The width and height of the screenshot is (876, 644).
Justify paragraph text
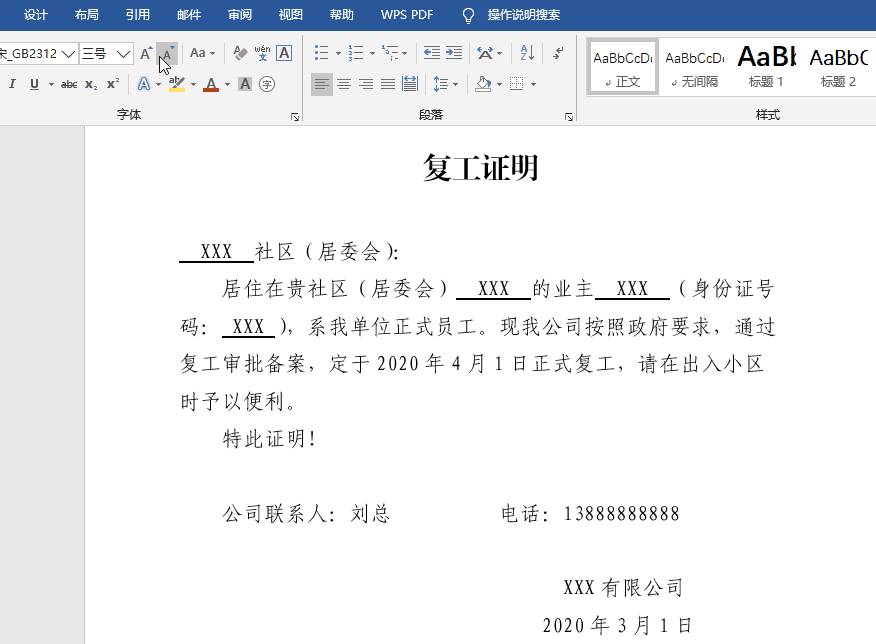click(x=388, y=84)
